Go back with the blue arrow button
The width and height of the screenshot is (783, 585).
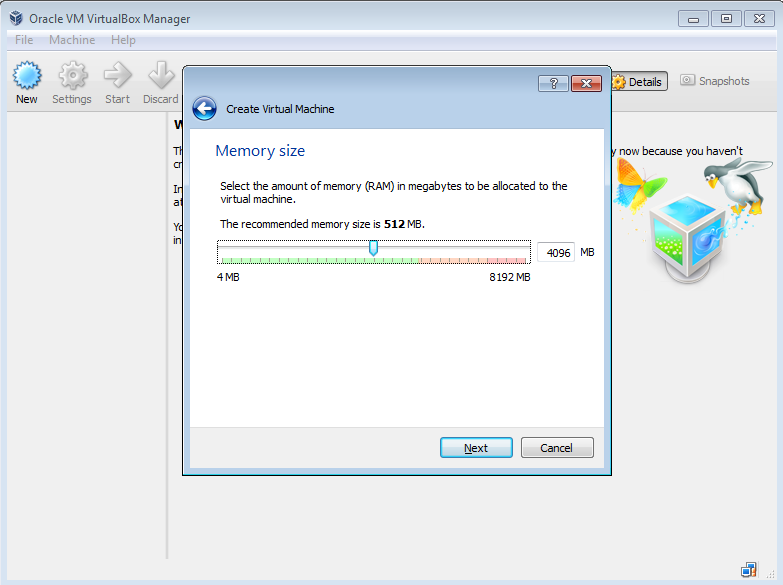[x=205, y=108]
